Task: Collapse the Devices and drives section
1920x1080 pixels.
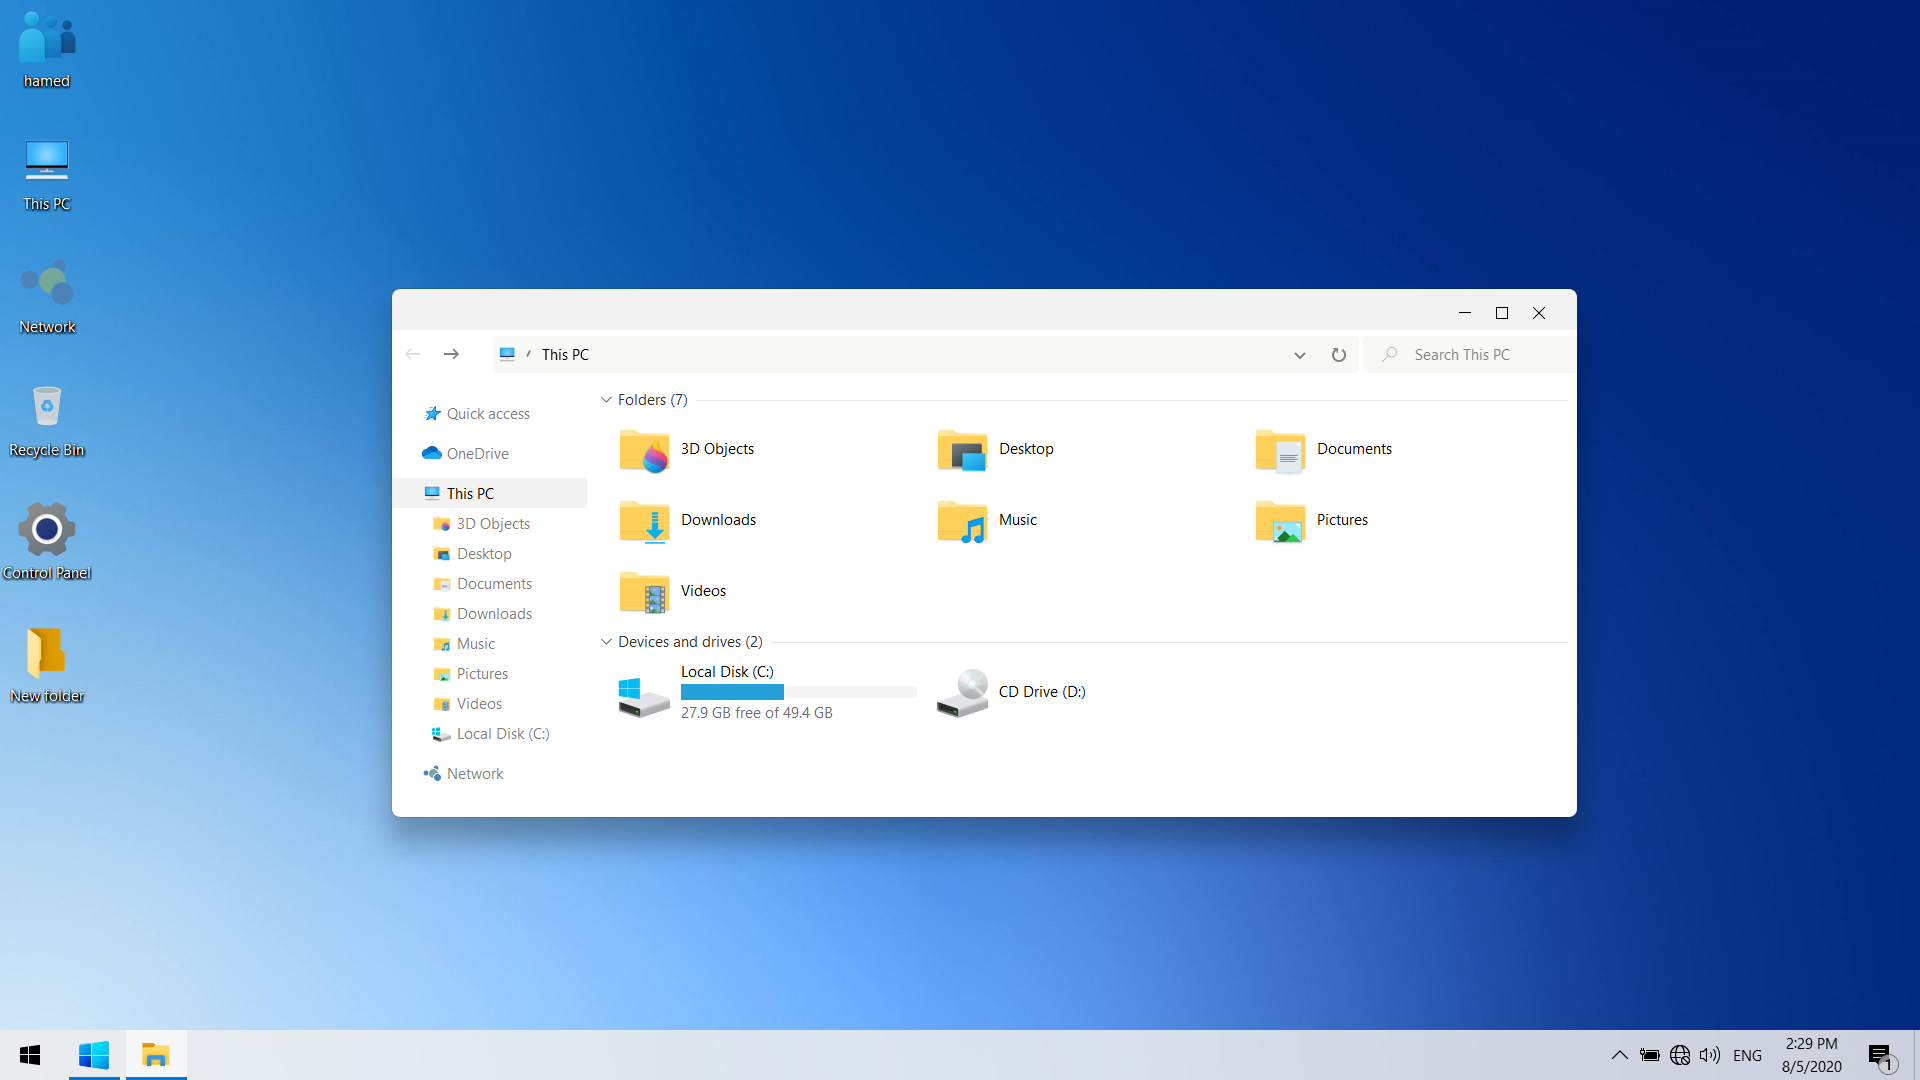Action: pyautogui.click(x=607, y=641)
